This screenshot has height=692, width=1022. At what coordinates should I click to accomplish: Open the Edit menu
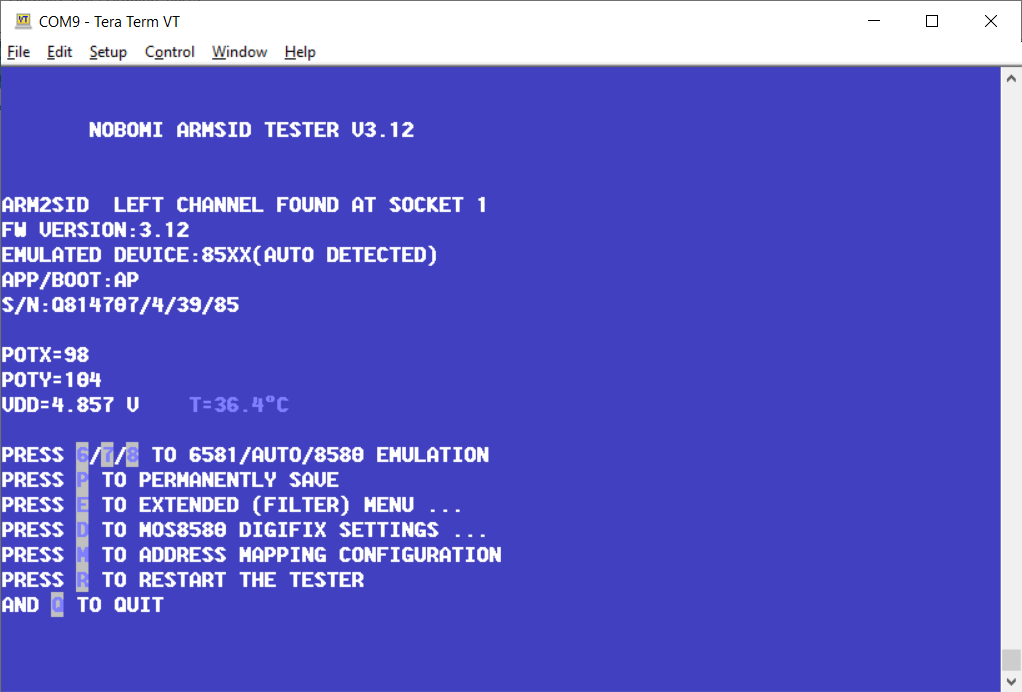point(59,52)
